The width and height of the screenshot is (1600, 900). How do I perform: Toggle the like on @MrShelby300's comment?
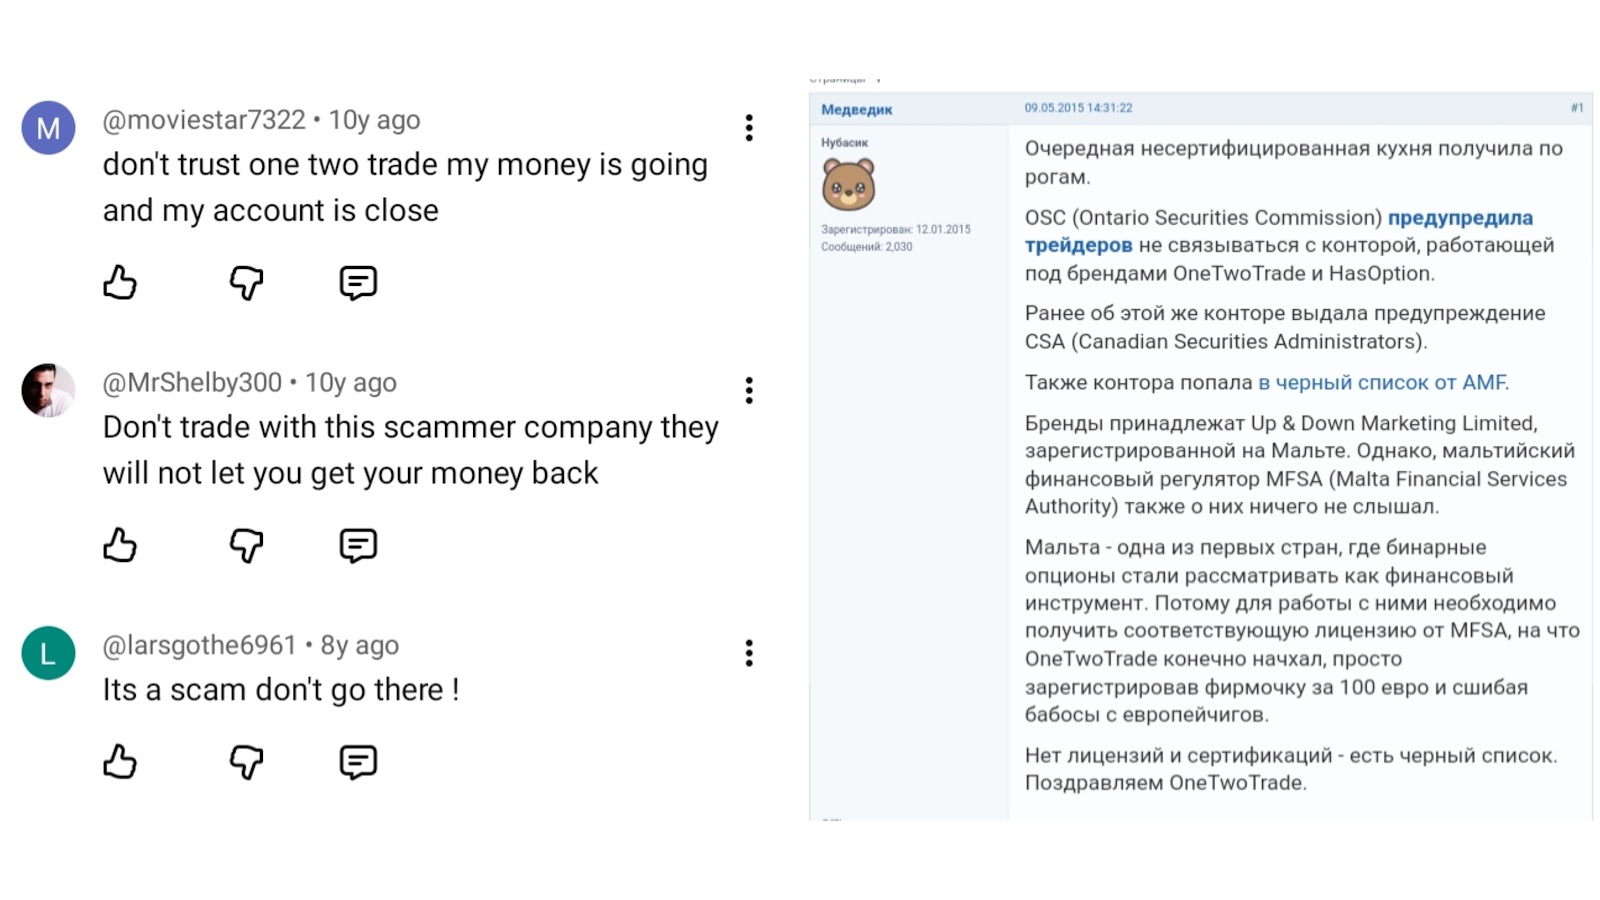(x=120, y=546)
